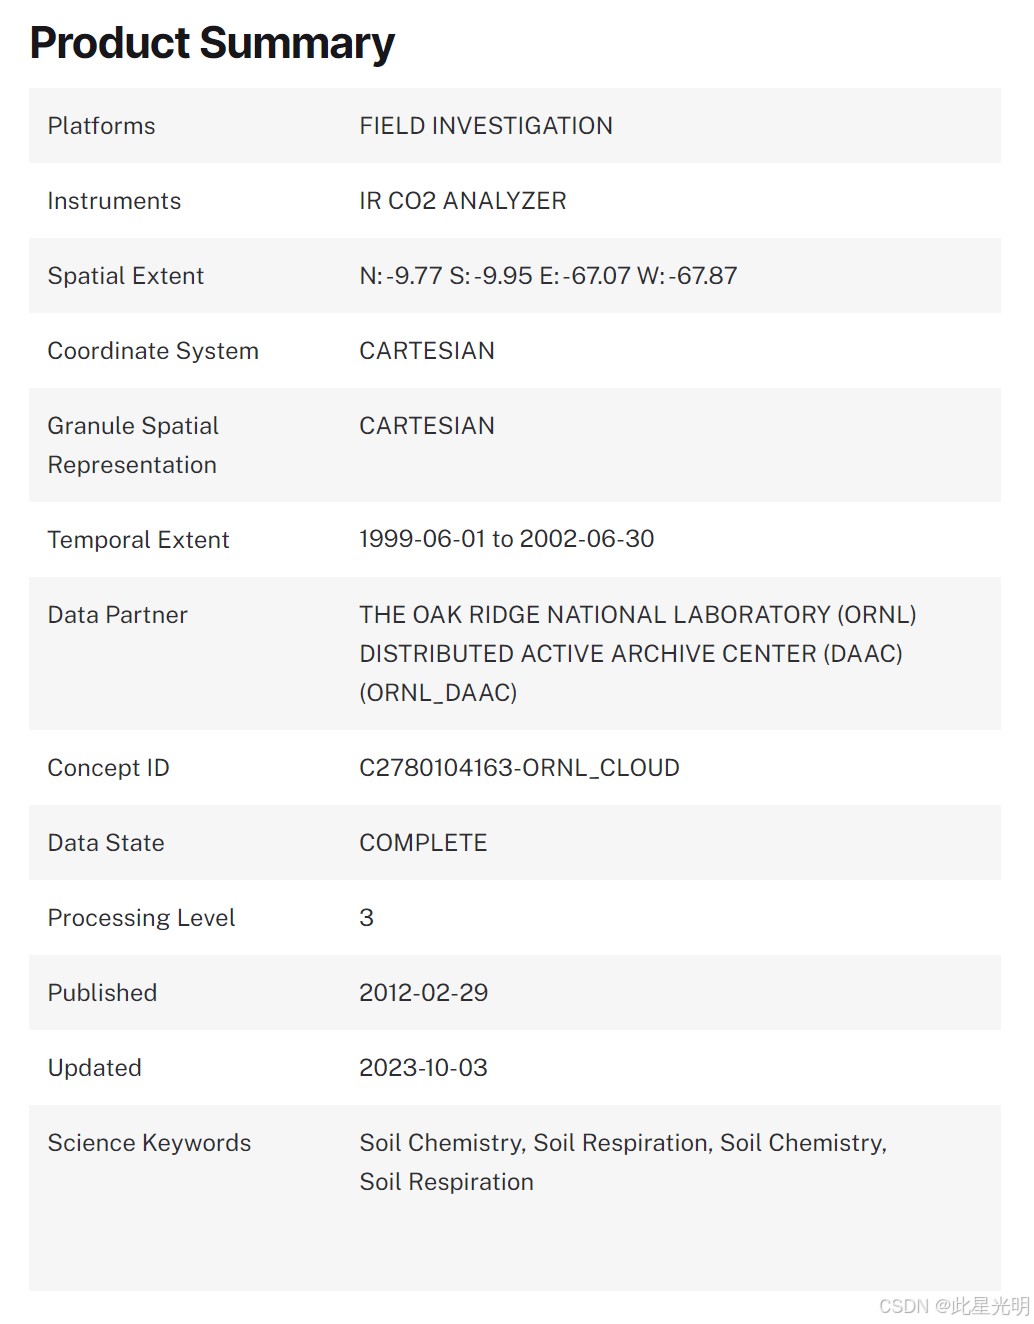This screenshot has height=1324, width=1034.
Task: Click the Coordinate System label
Action: 153,351
